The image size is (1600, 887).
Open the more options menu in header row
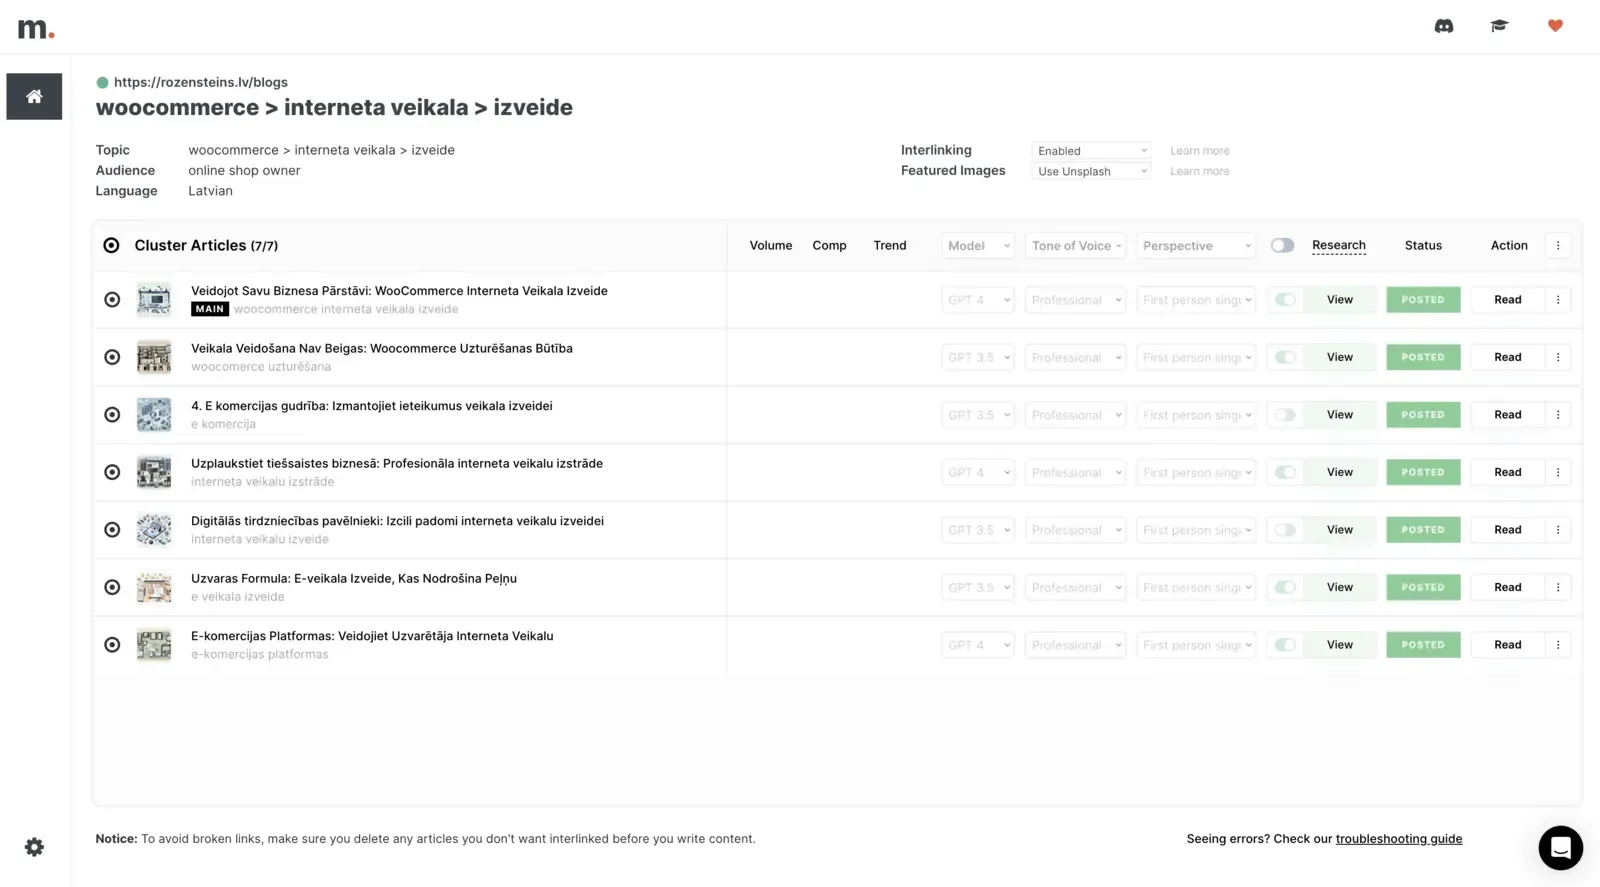(1557, 245)
